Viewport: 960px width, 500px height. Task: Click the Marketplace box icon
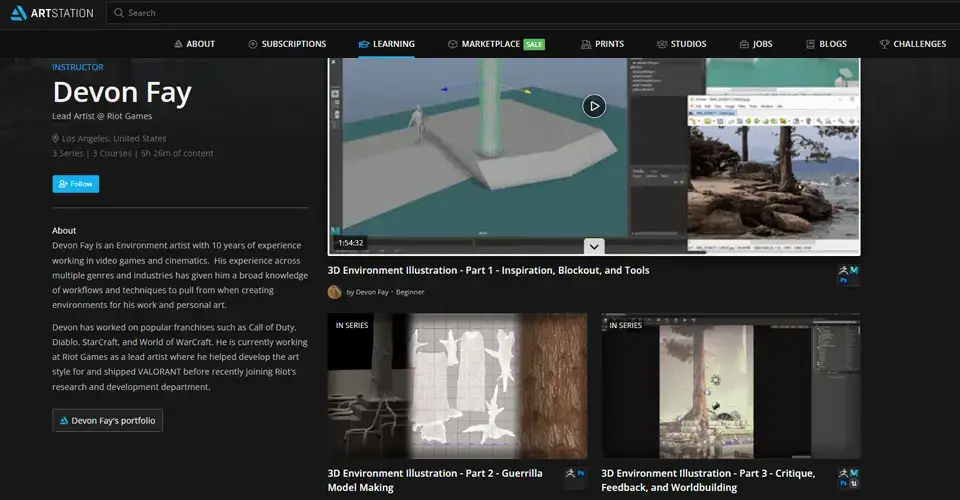(452, 44)
